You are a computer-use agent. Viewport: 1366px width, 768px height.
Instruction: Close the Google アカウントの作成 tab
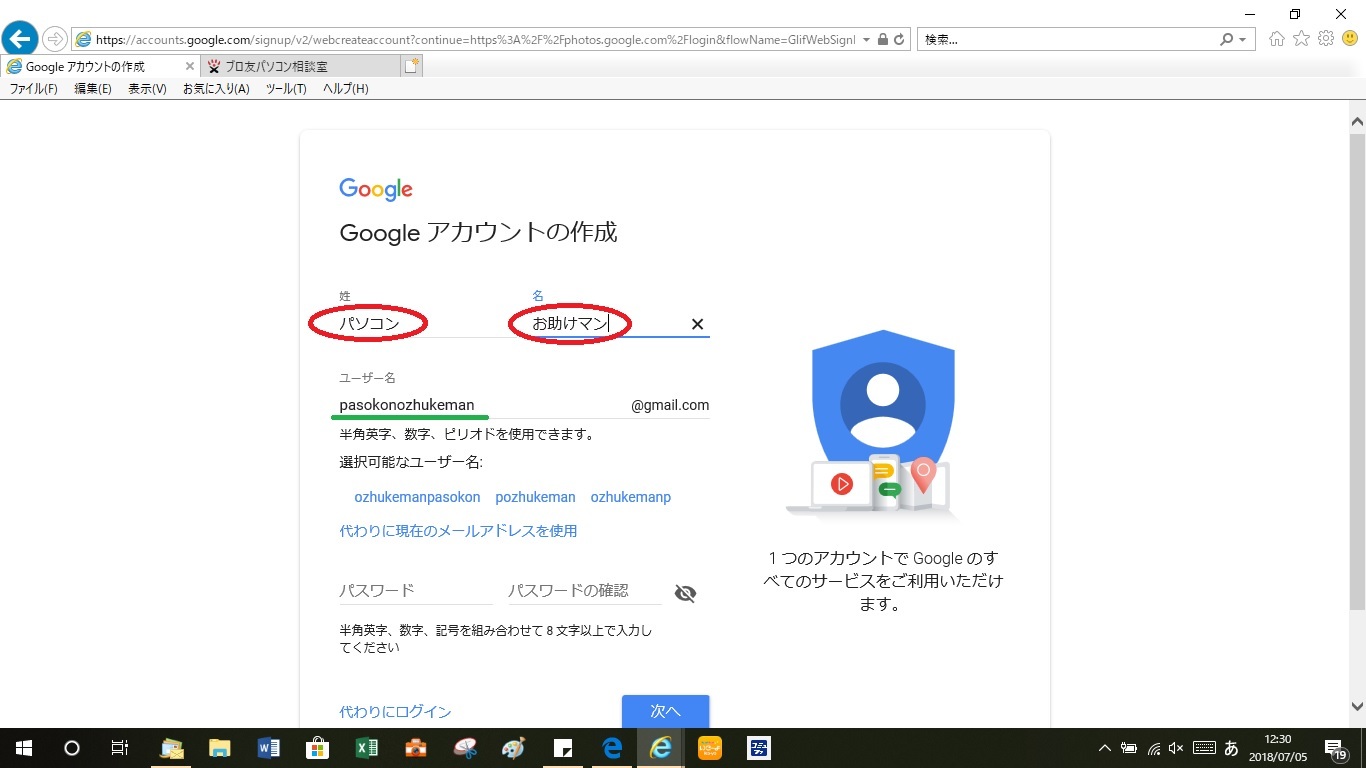pos(190,67)
